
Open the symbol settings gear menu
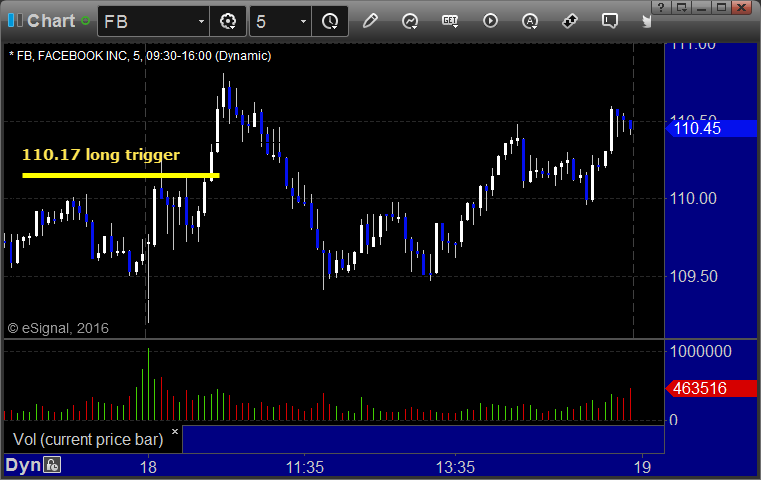(228, 21)
